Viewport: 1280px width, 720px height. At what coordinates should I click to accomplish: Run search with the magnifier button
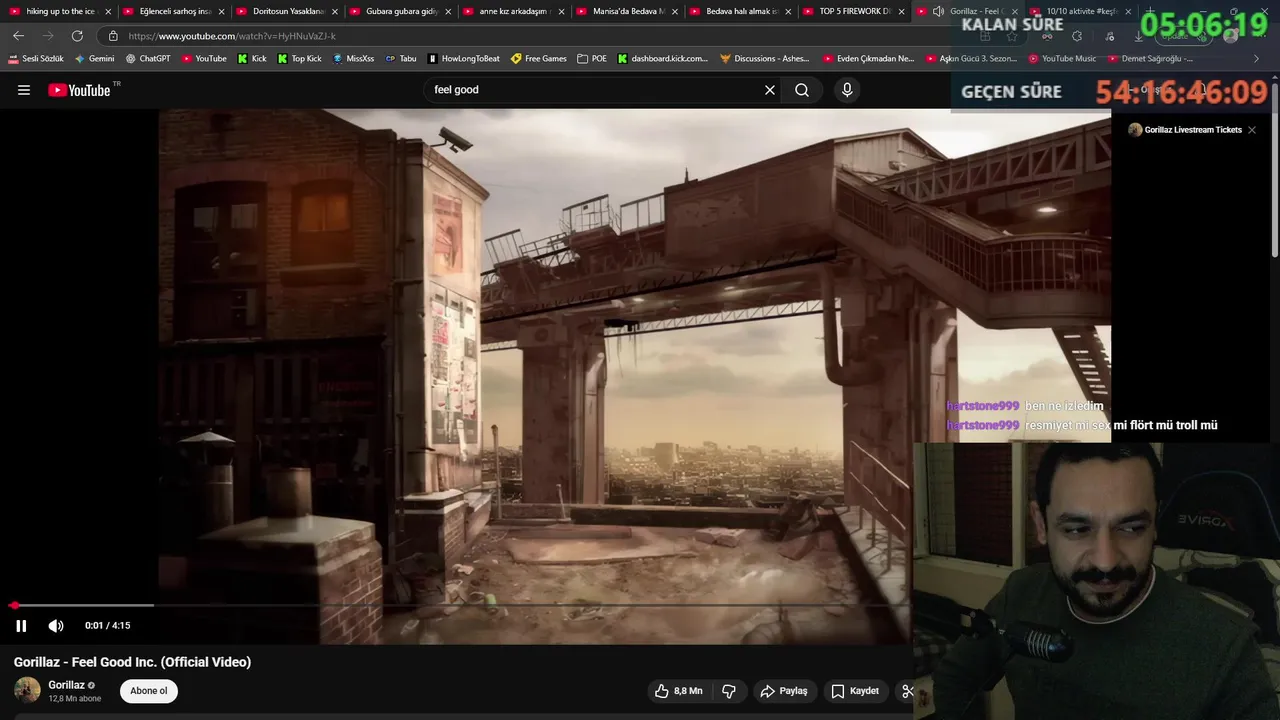pos(802,90)
